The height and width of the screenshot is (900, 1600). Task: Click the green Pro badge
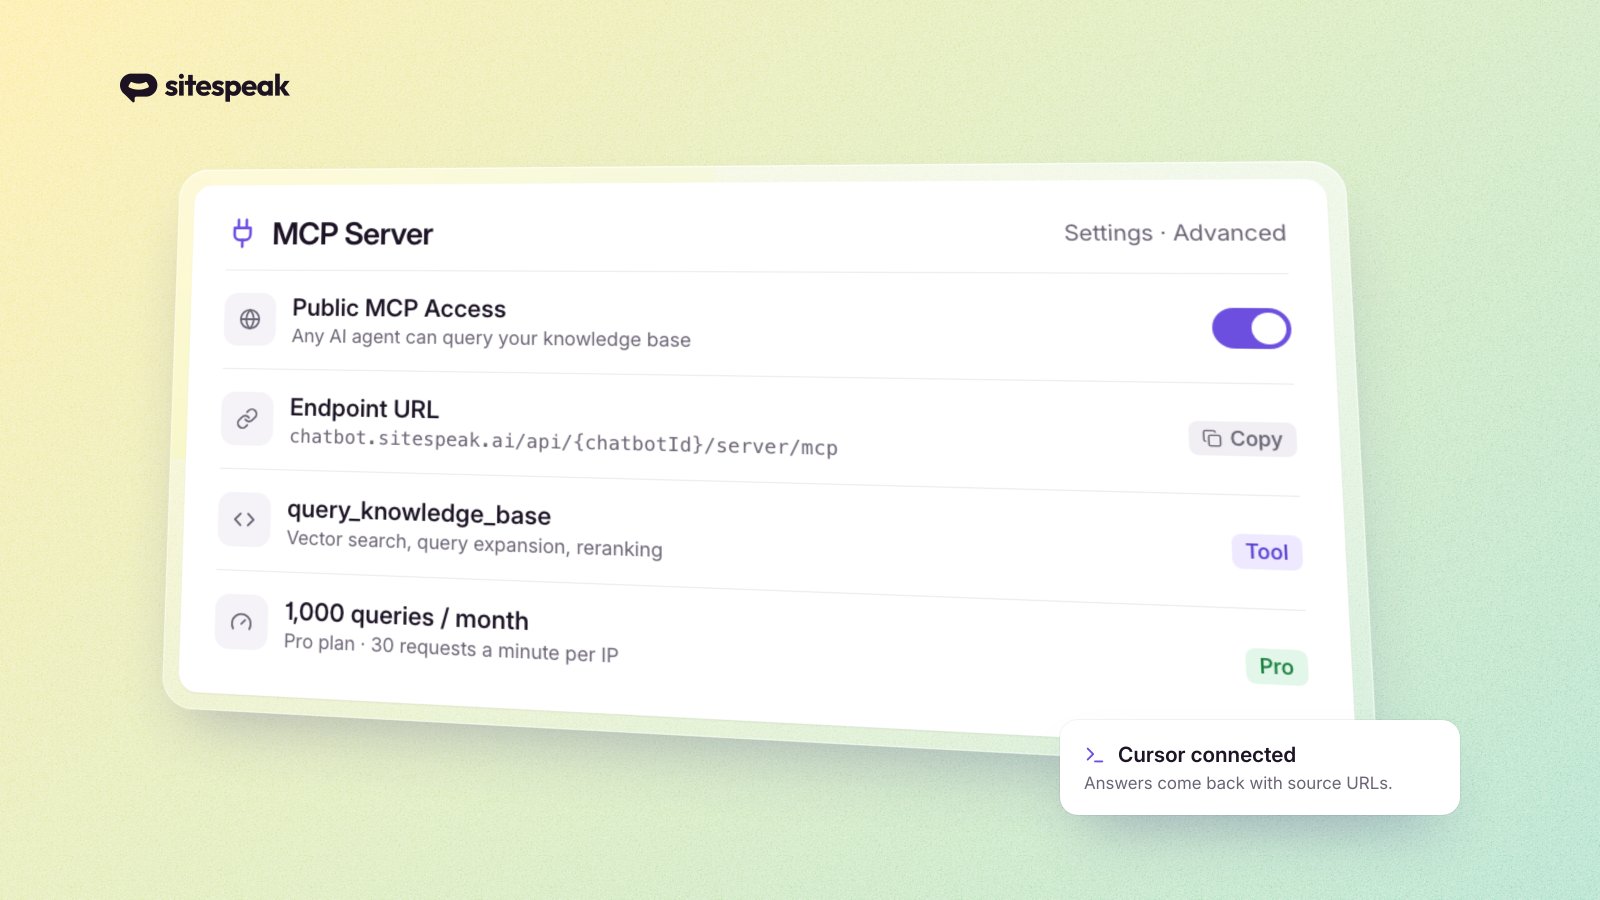[1276, 667]
